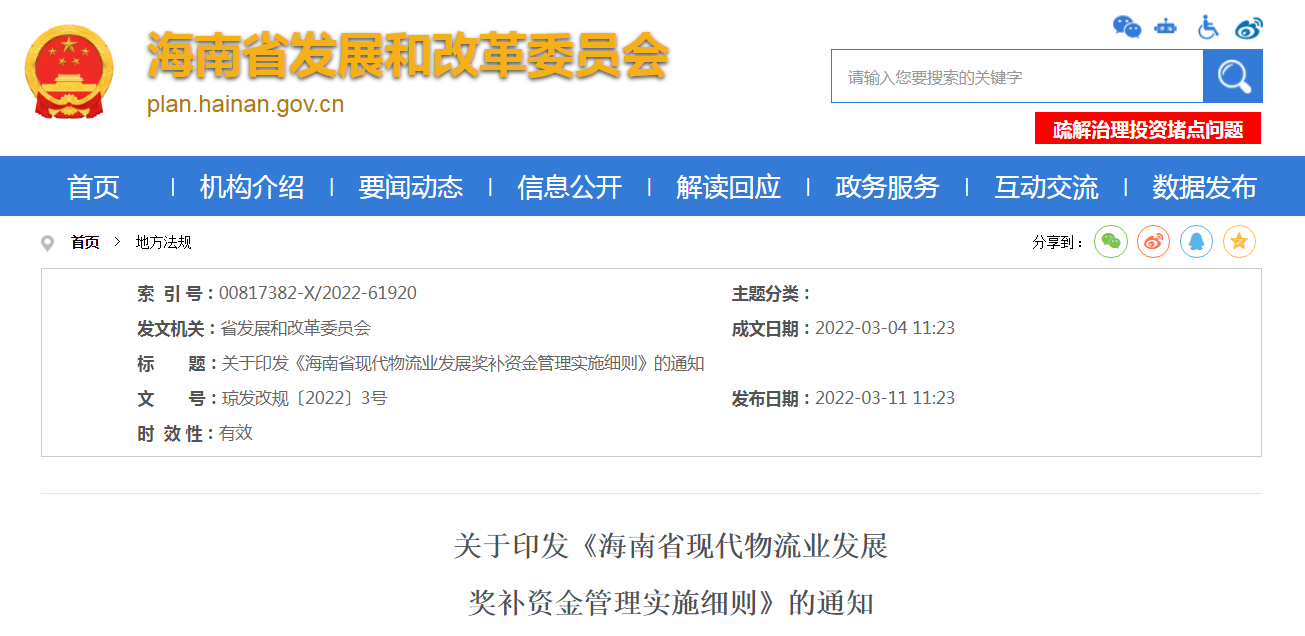
Task: Select 要闻动态 in the navigation bar
Action: (410, 187)
